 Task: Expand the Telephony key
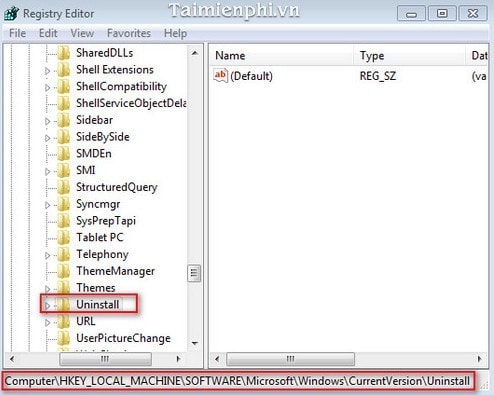pos(48,255)
